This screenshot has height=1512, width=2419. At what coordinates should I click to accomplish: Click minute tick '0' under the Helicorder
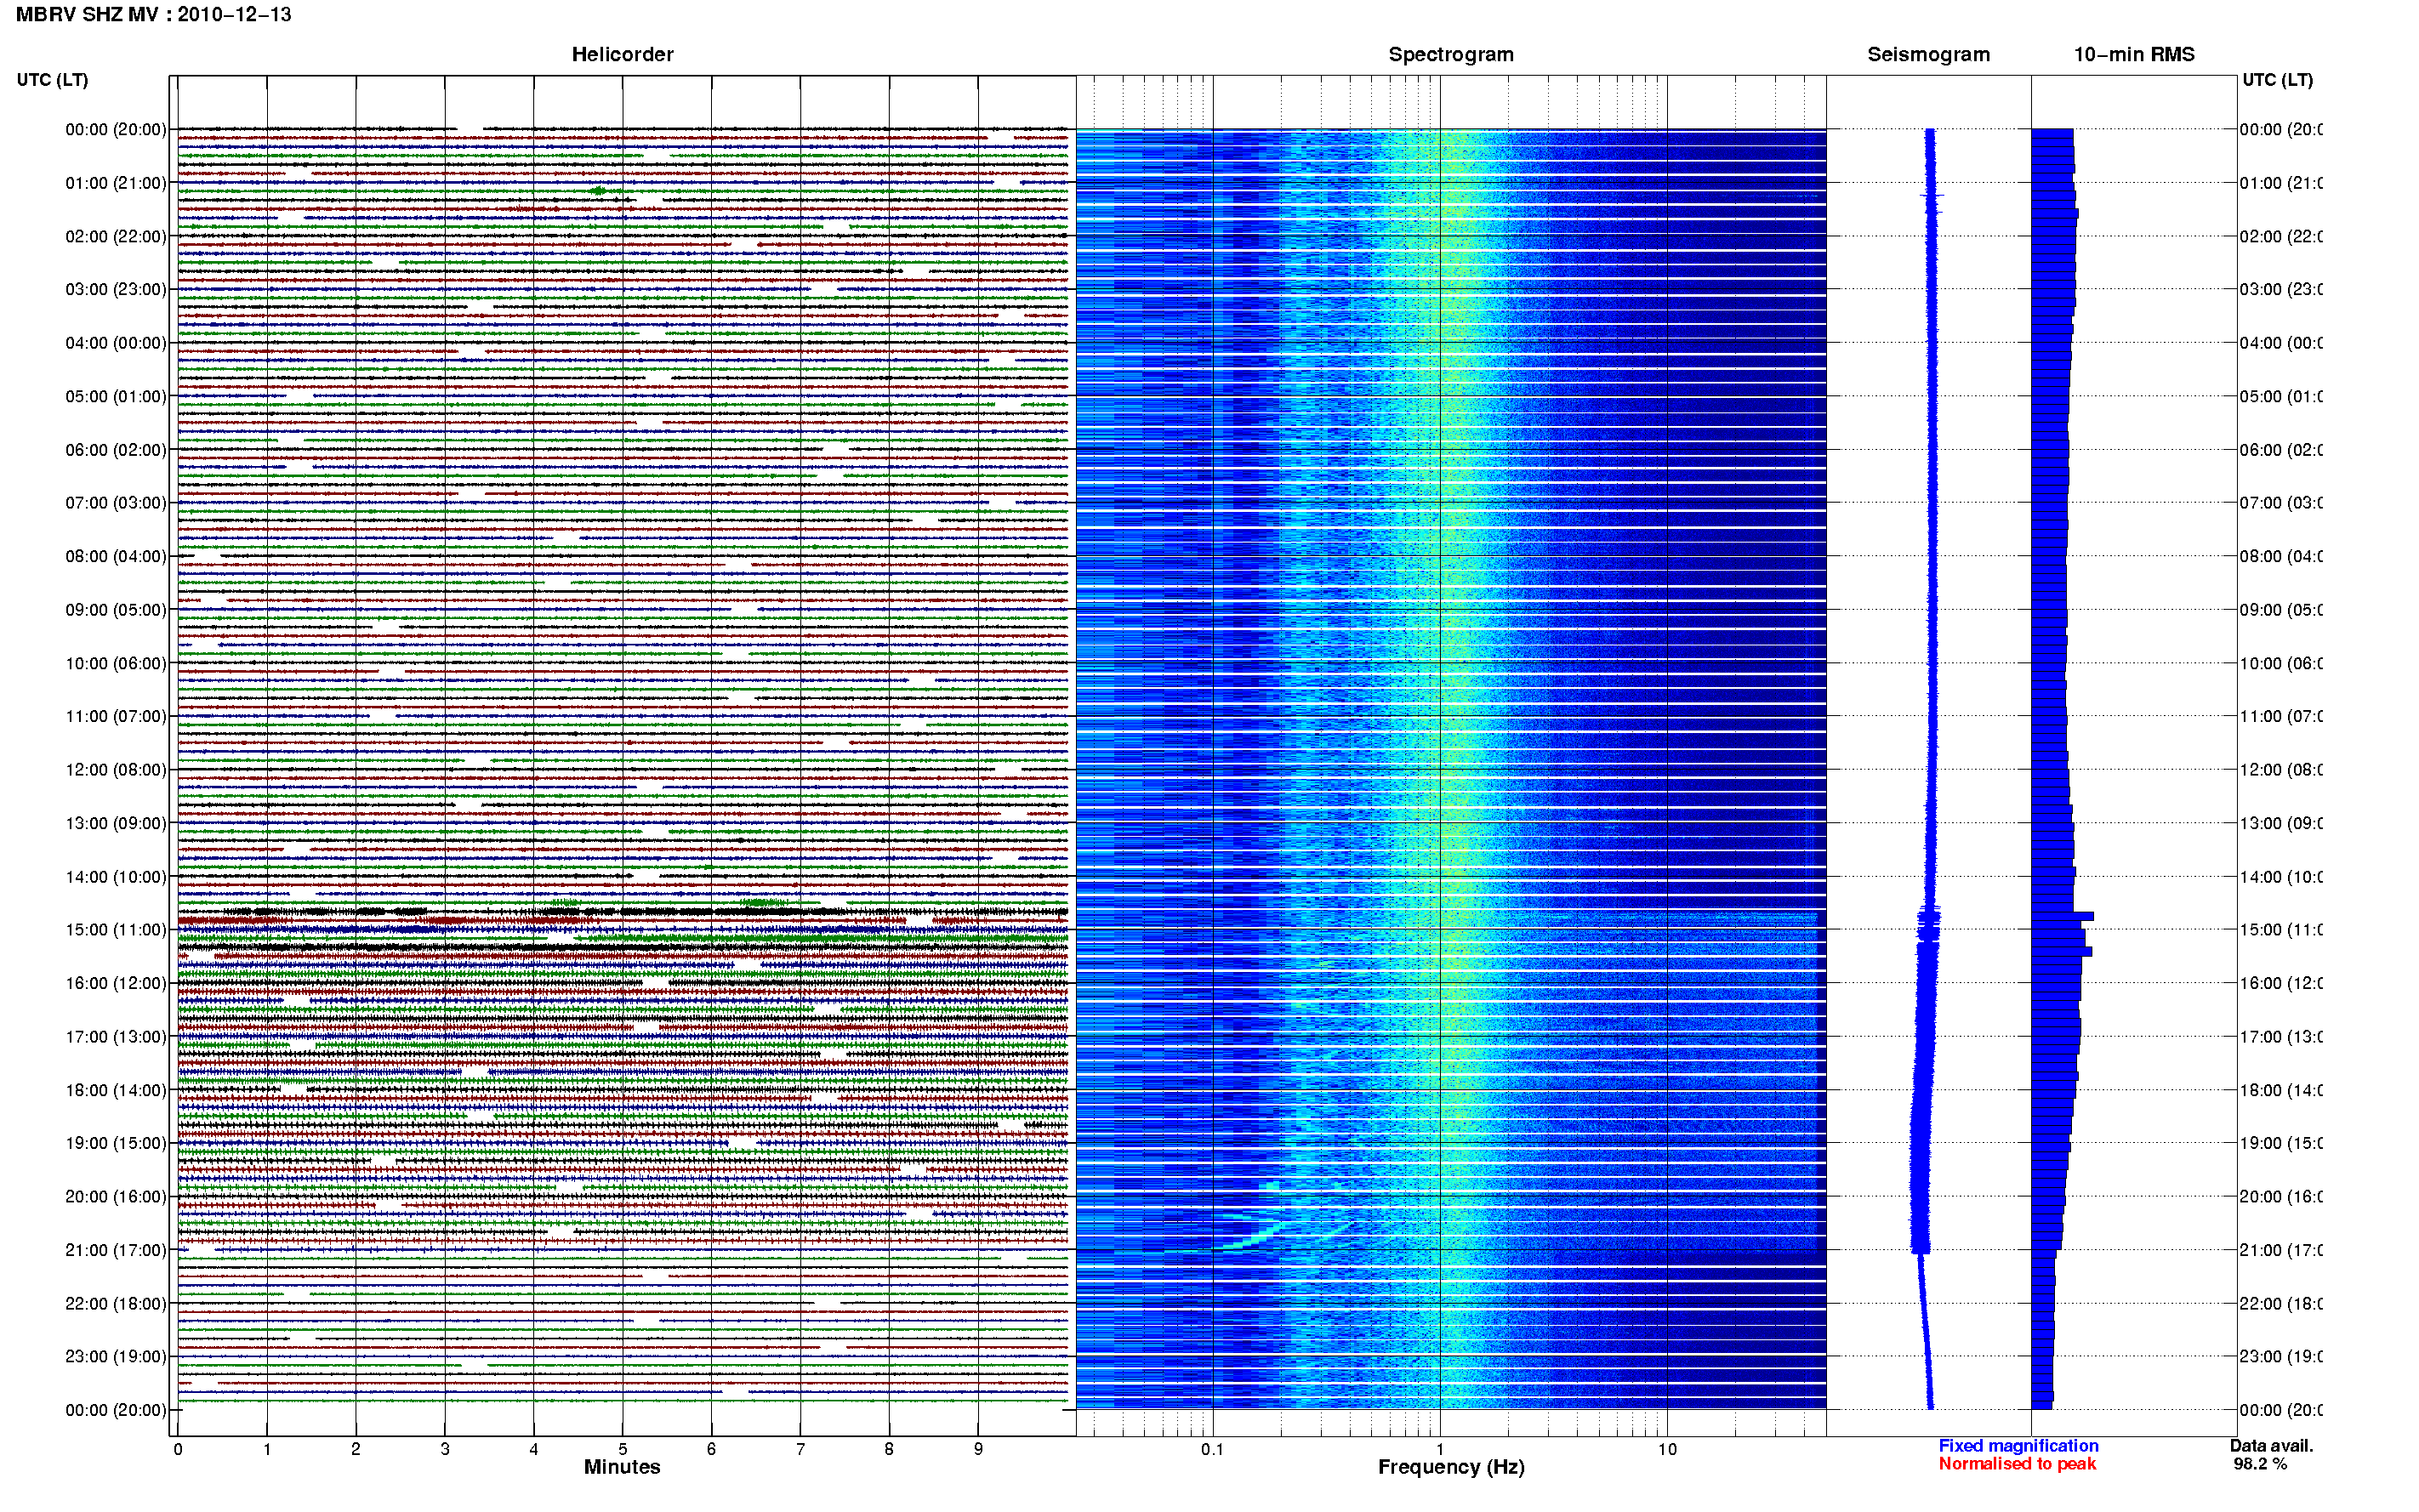tap(178, 1449)
